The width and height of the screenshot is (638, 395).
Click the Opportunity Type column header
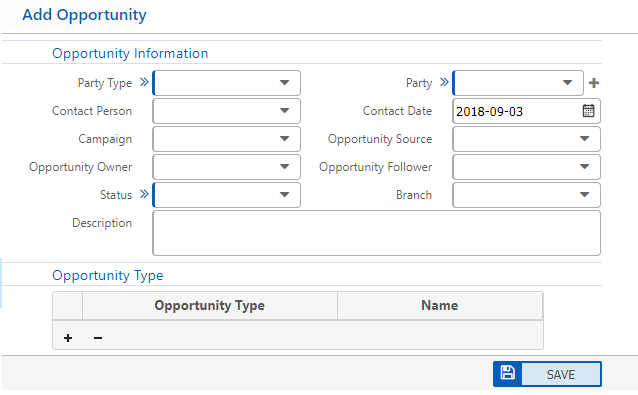[210, 306]
